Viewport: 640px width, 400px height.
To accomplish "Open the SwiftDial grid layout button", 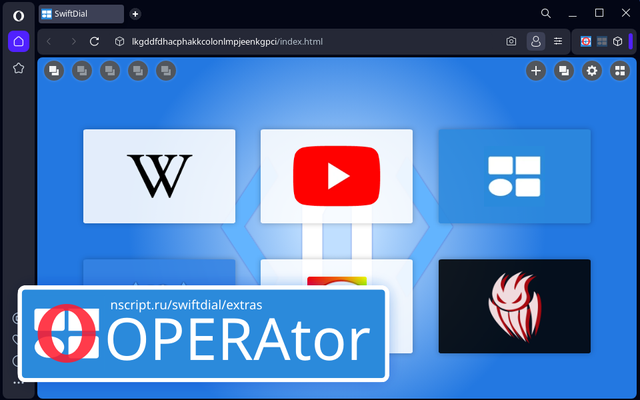I will [620, 71].
